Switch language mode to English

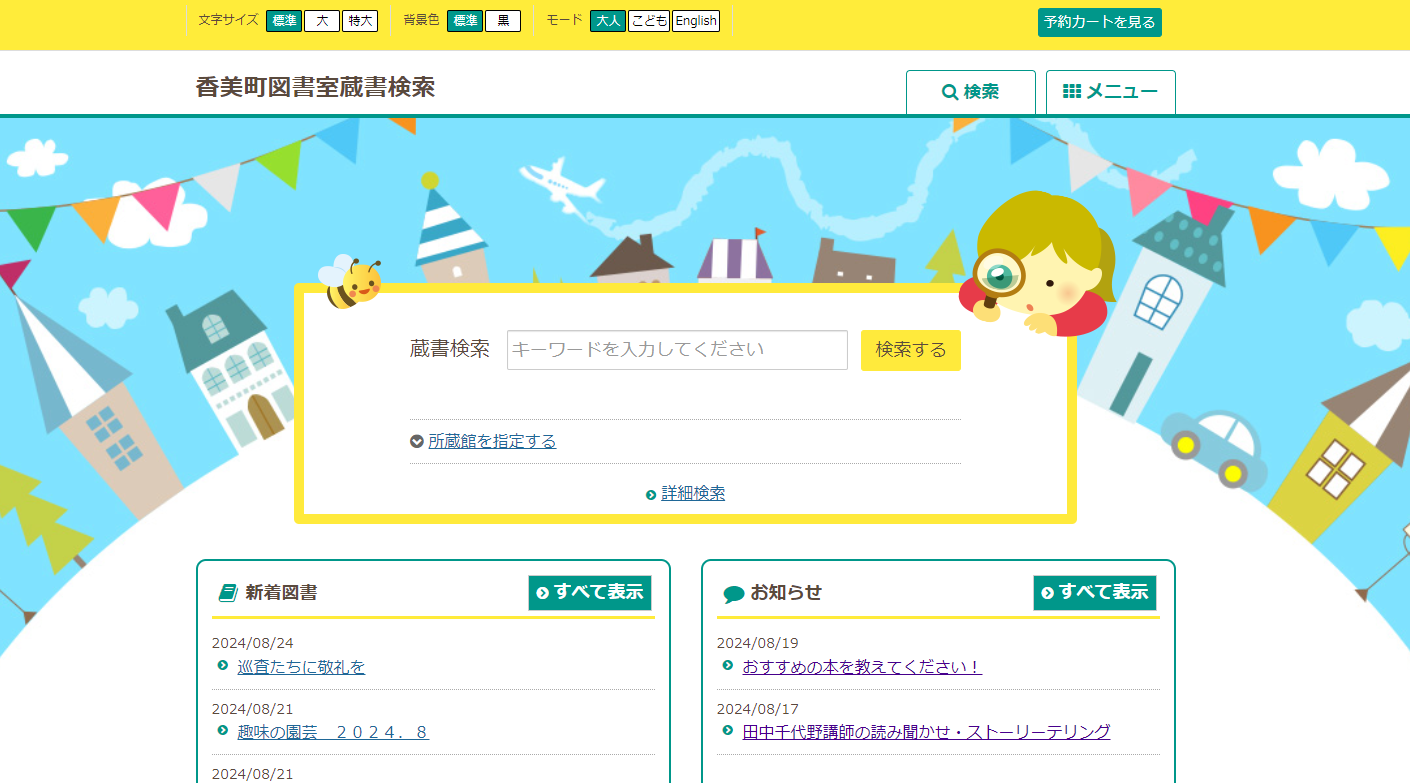click(696, 21)
